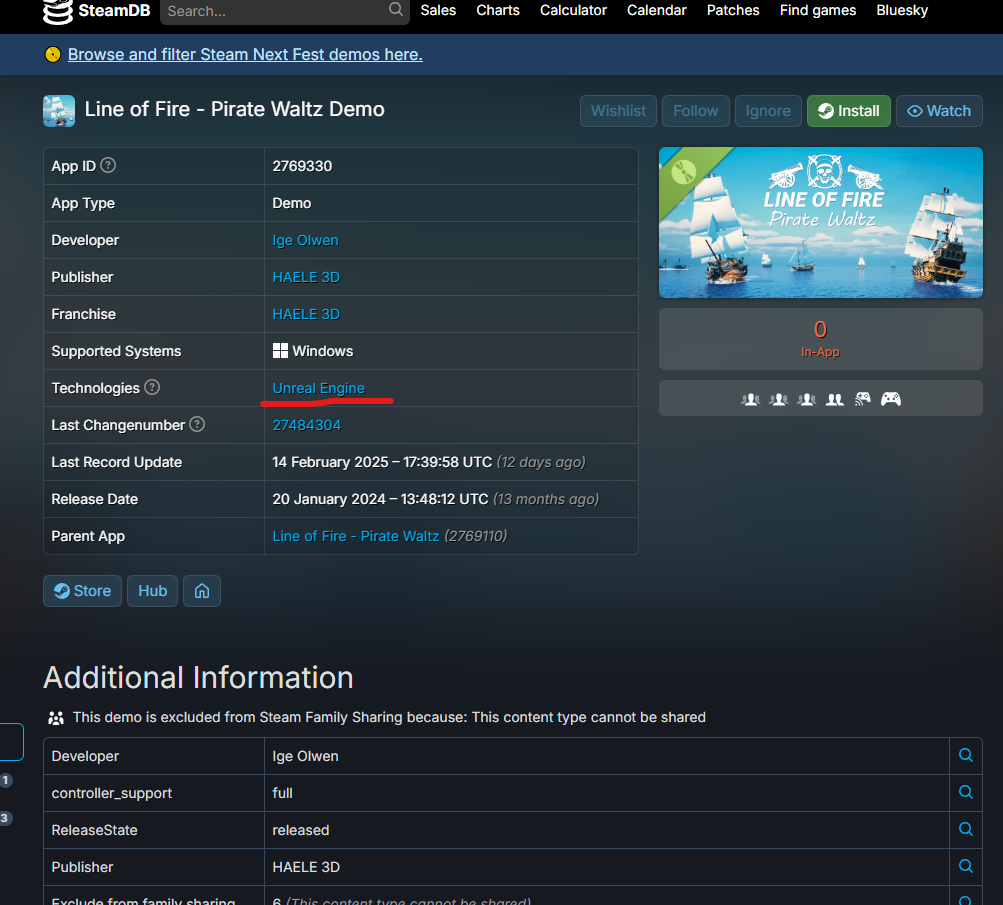Open the Calculator page

(x=573, y=10)
